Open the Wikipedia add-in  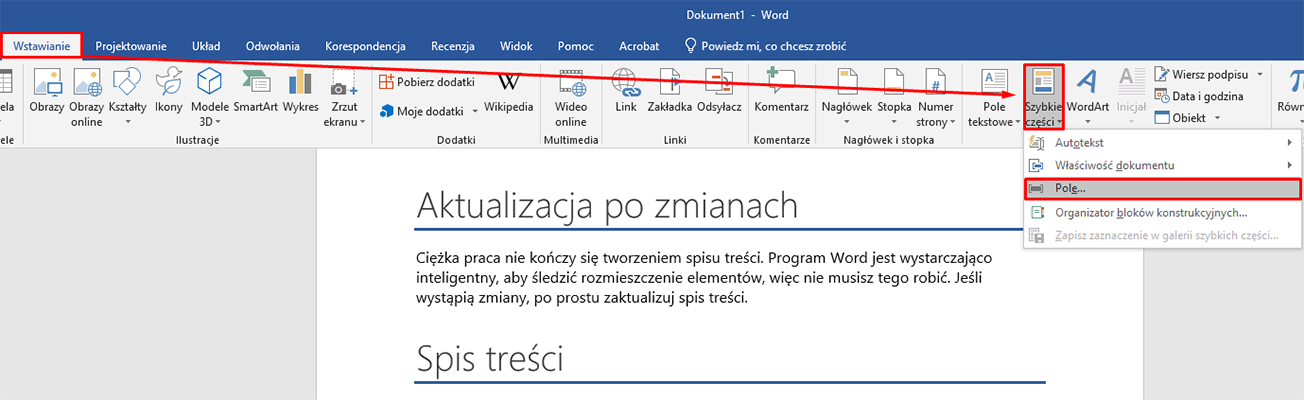click(x=509, y=92)
